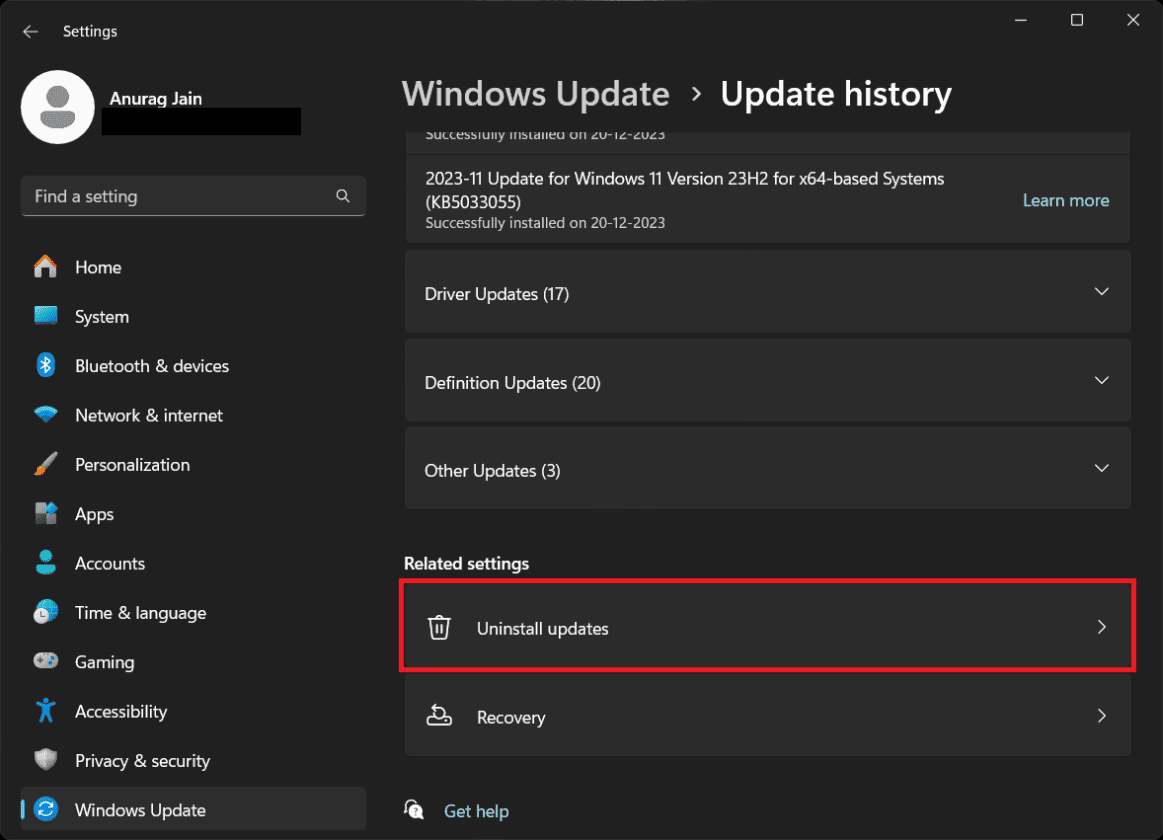The height and width of the screenshot is (840, 1163).
Task: Select the Home icon in the sidebar
Action: coord(45,267)
